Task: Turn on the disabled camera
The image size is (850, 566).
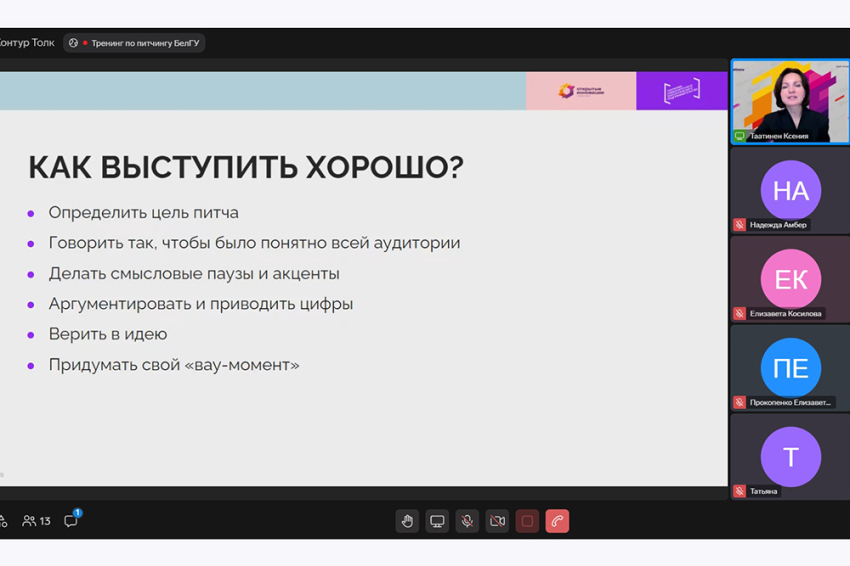Action: tap(497, 521)
